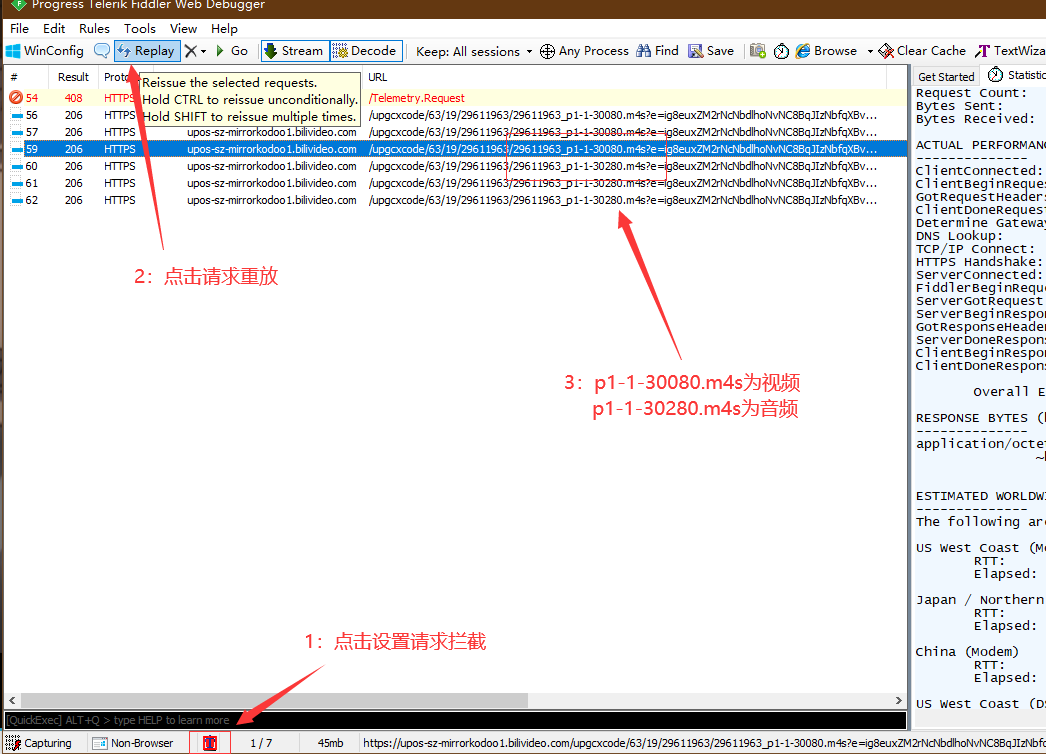The width and height of the screenshot is (1046, 754).
Task: Click the Capturing status icon
Action: pyautogui.click(x=13, y=743)
